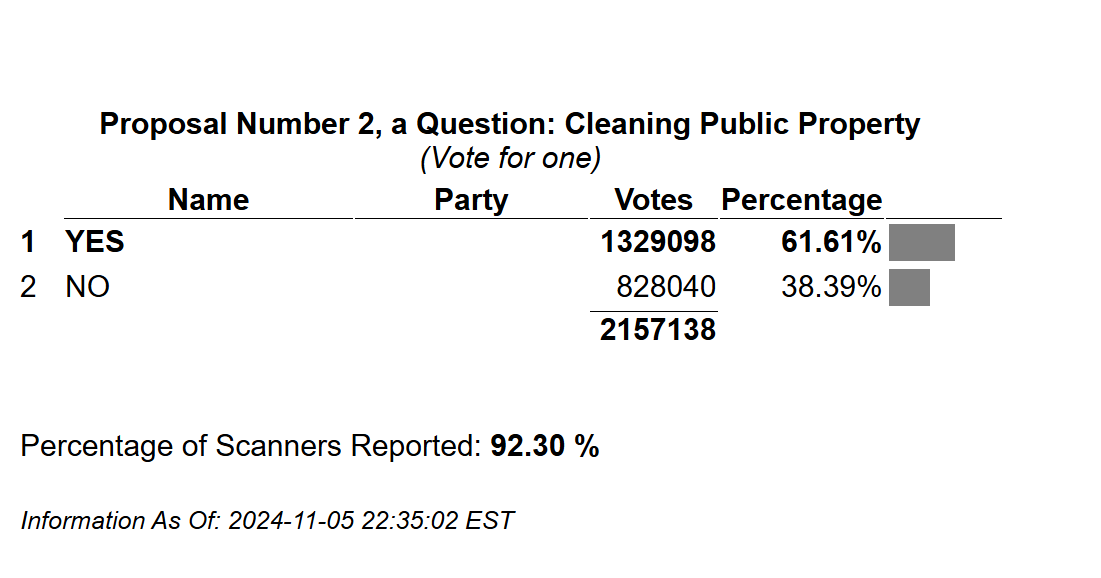Click the row number 1
The height and width of the screenshot is (578, 1101).
(28, 242)
